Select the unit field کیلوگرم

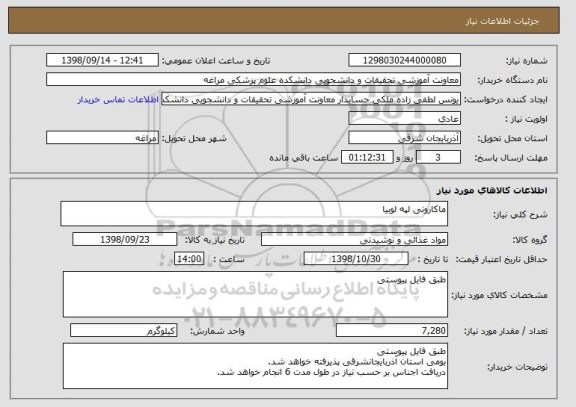(x=123, y=331)
